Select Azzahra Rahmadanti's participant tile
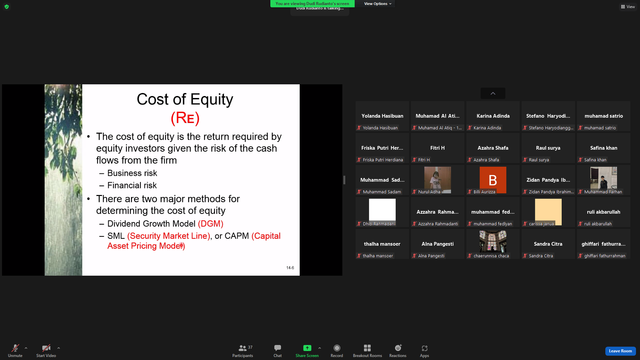The image size is (640, 360). [x=438, y=212]
